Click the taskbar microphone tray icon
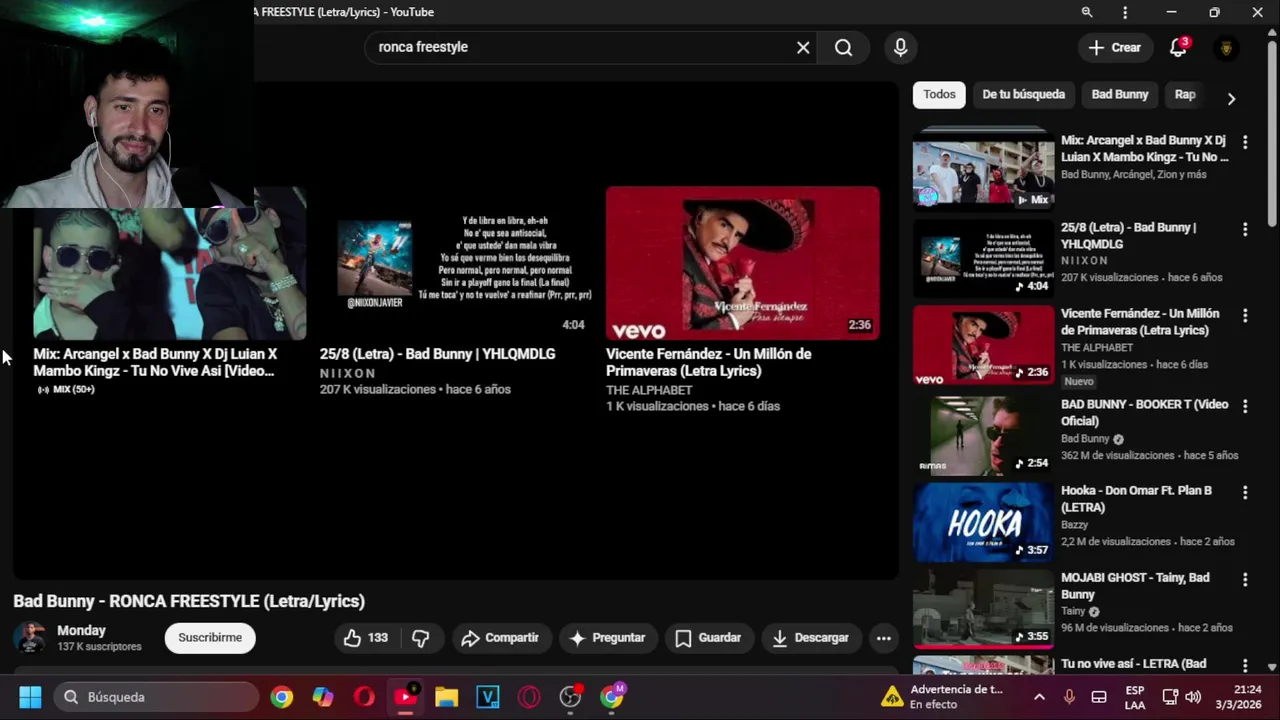The height and width of the screenshot is (720, 1280). [1069, 697]
